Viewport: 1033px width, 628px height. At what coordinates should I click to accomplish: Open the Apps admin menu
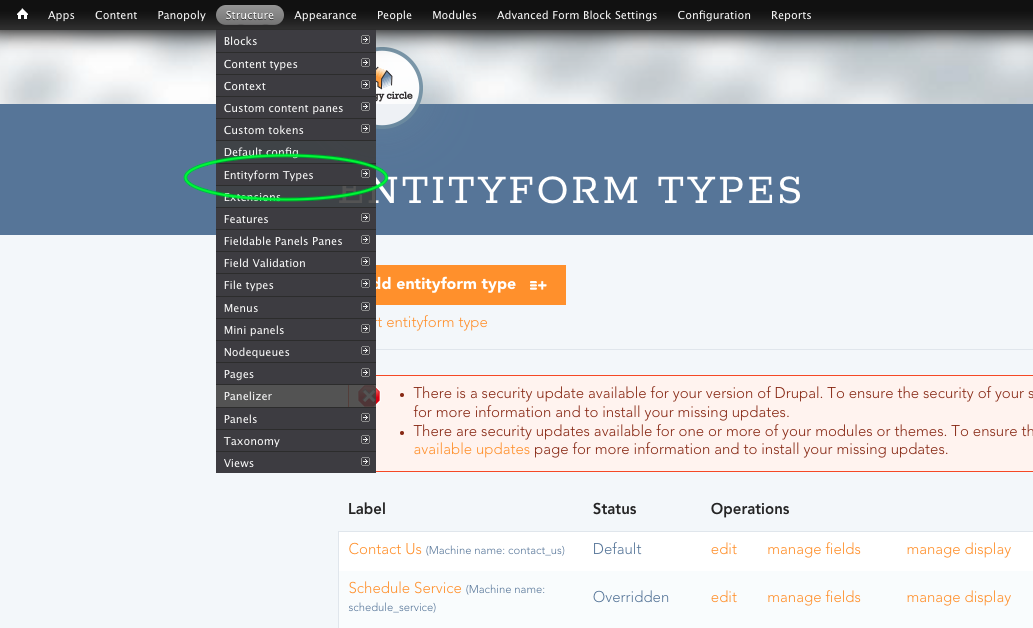tap(61, 14)
